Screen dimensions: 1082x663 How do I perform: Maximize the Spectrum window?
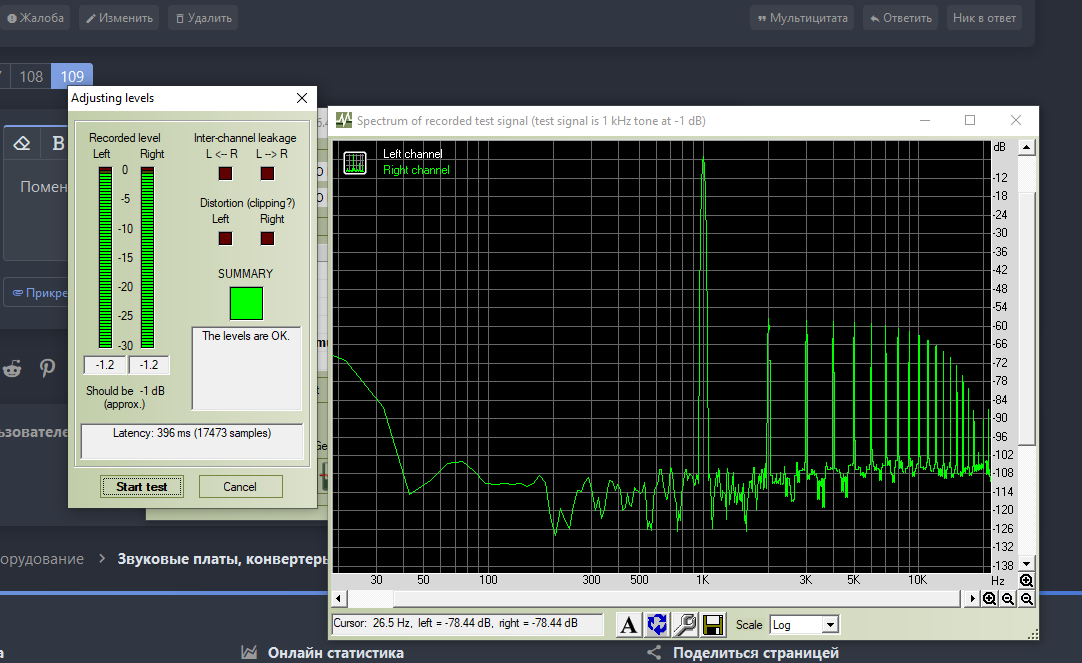pyautogui.click(x=970, y=120)
